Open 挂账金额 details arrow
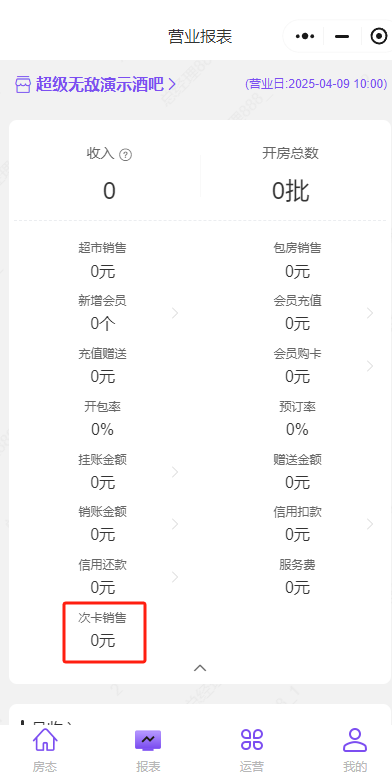Viewport: 392px width, 774px height. tap(175, 472)
